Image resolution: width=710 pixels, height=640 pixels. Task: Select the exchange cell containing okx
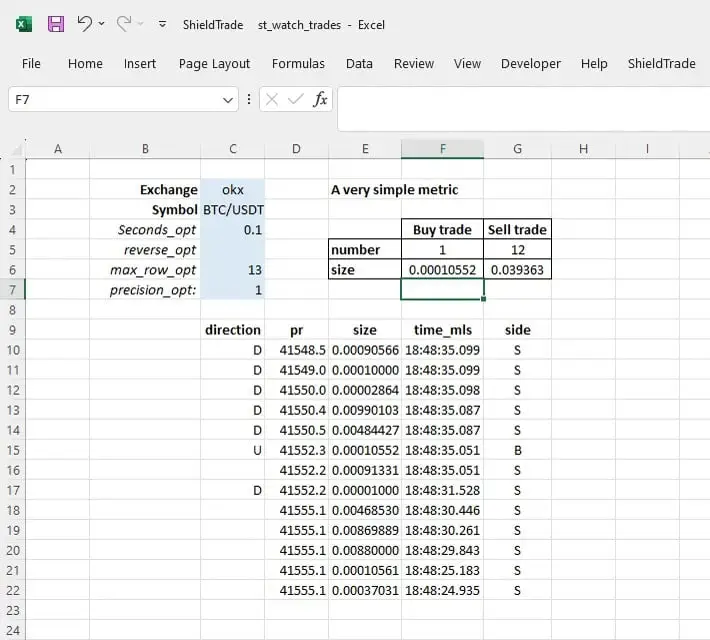click(x=233, y=189)
